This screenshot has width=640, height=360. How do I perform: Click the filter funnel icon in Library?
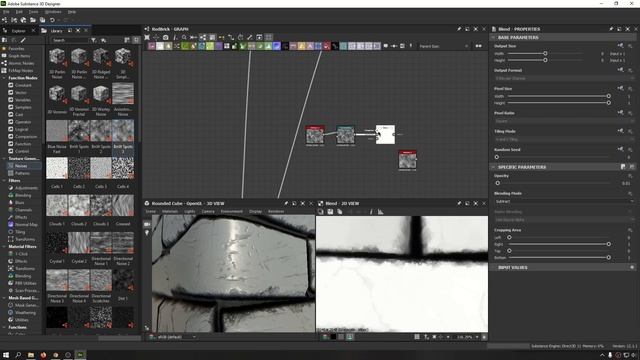[94, 40]
